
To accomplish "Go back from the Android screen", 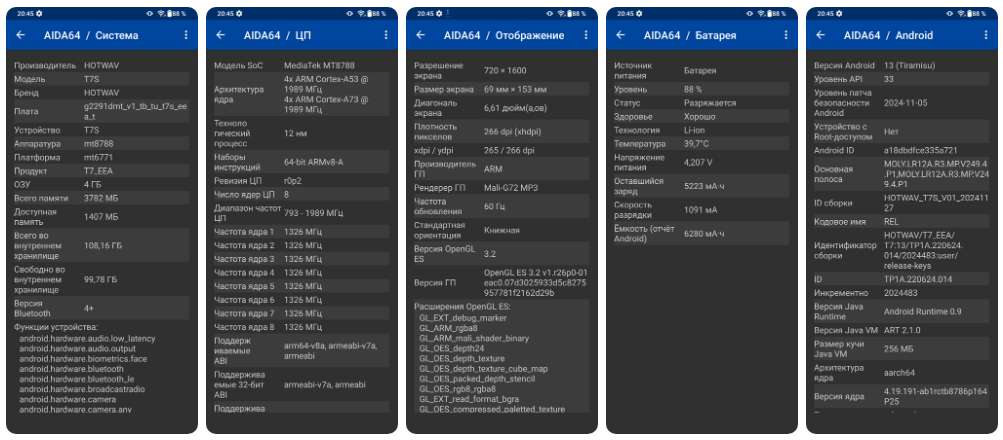I will pyautogui.click(x=821, y=35).
